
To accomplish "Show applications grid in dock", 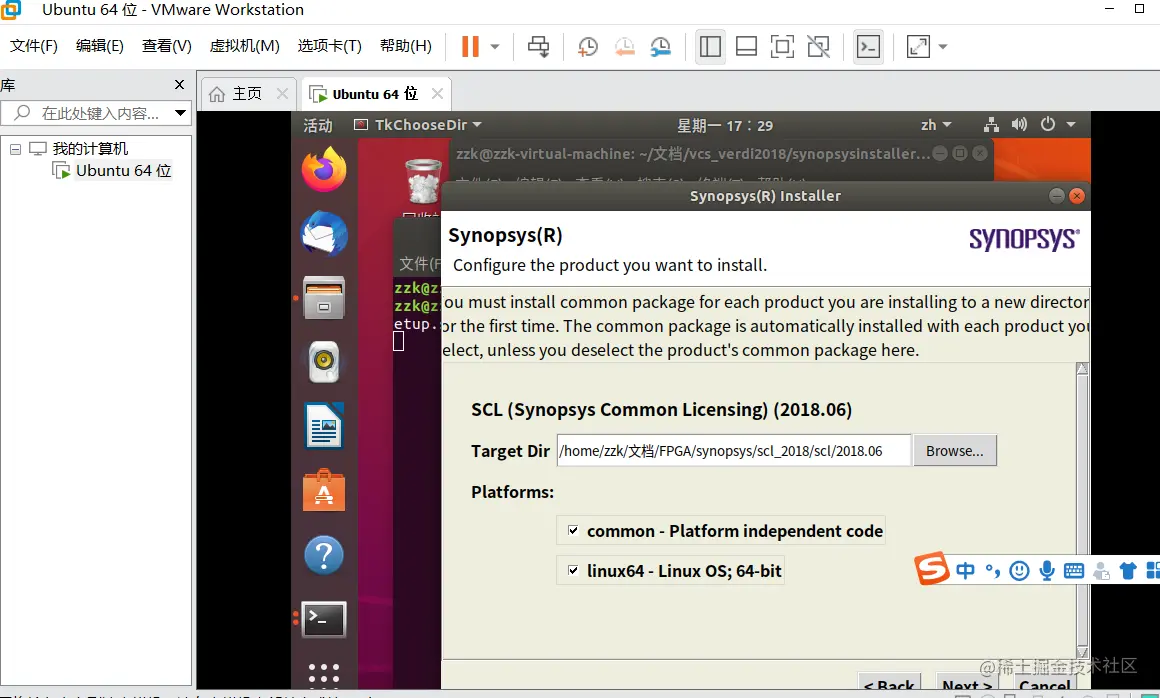I will click(x=324, y=674).
